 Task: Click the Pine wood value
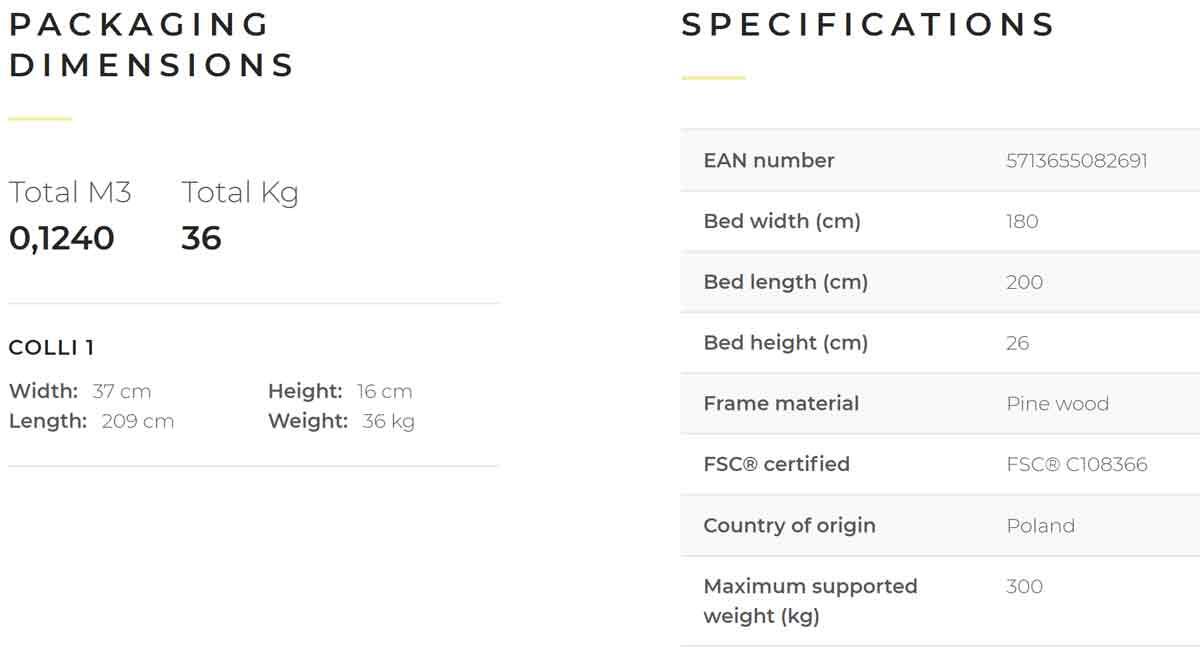1057,404
